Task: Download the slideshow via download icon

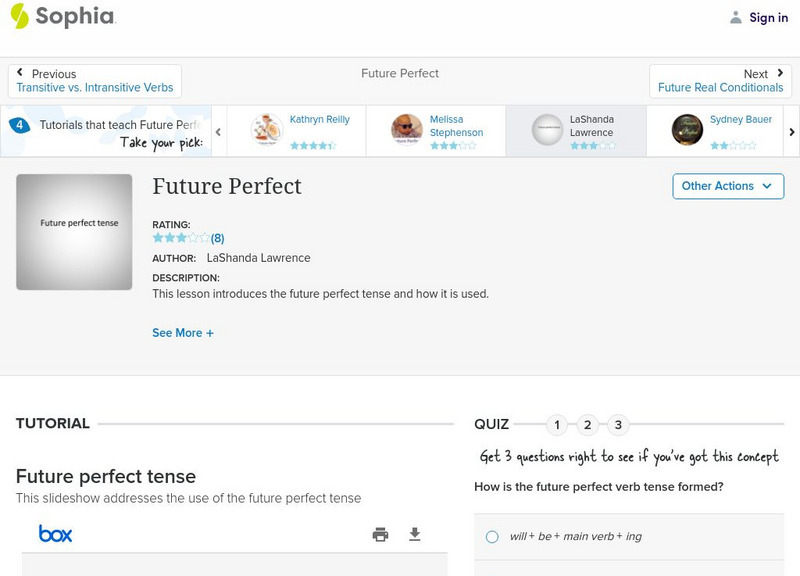Action: pos(415,534)
